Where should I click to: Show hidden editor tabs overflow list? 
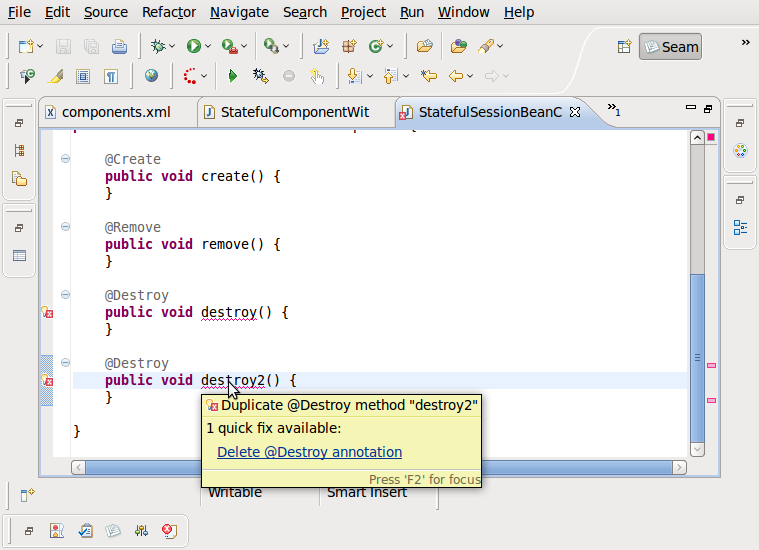(613, 111)
